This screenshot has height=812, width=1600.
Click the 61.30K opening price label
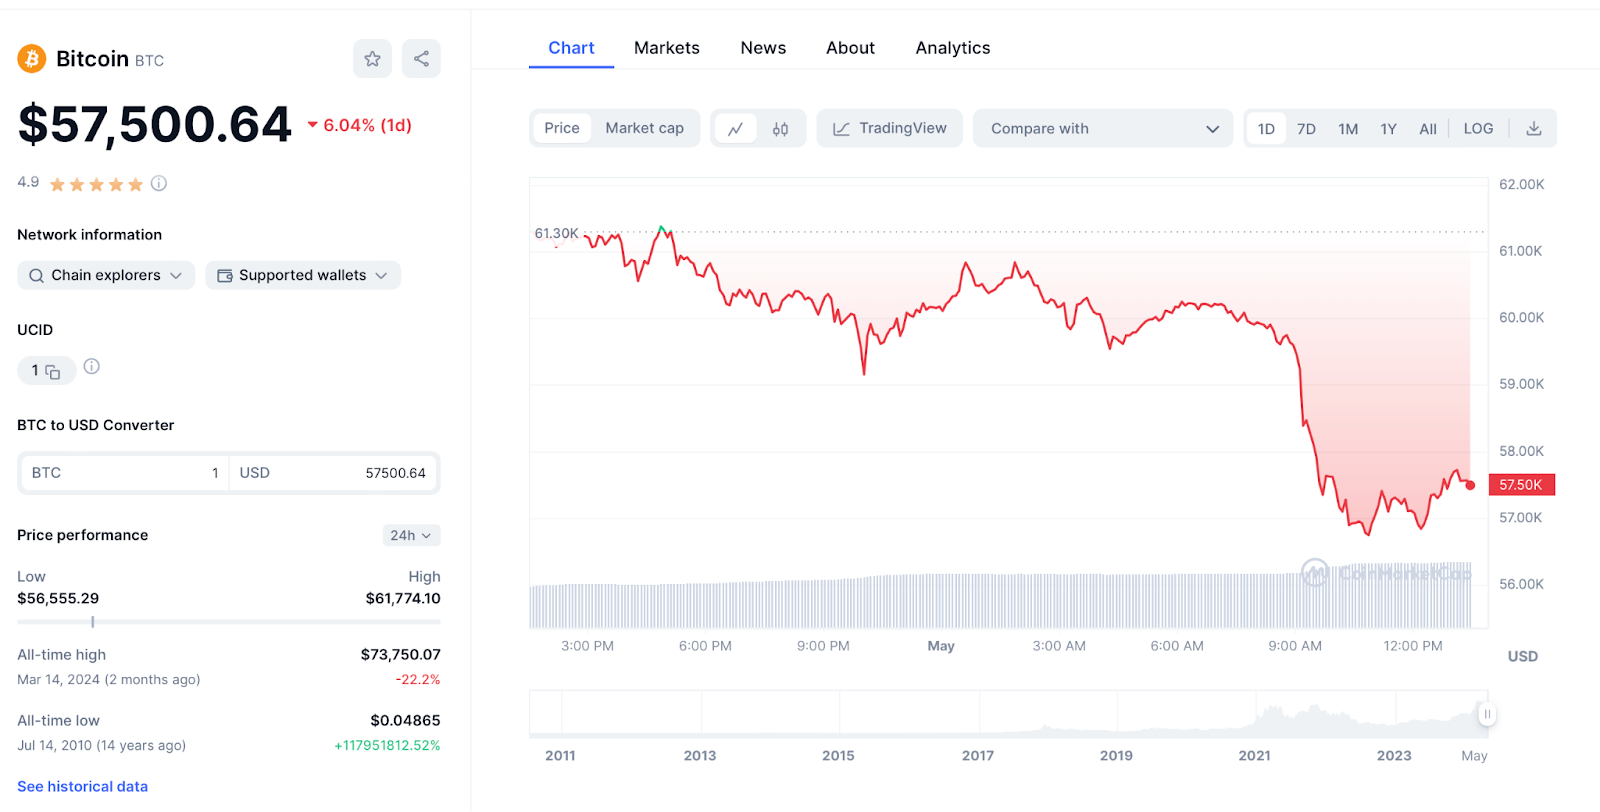pos(556,233)
